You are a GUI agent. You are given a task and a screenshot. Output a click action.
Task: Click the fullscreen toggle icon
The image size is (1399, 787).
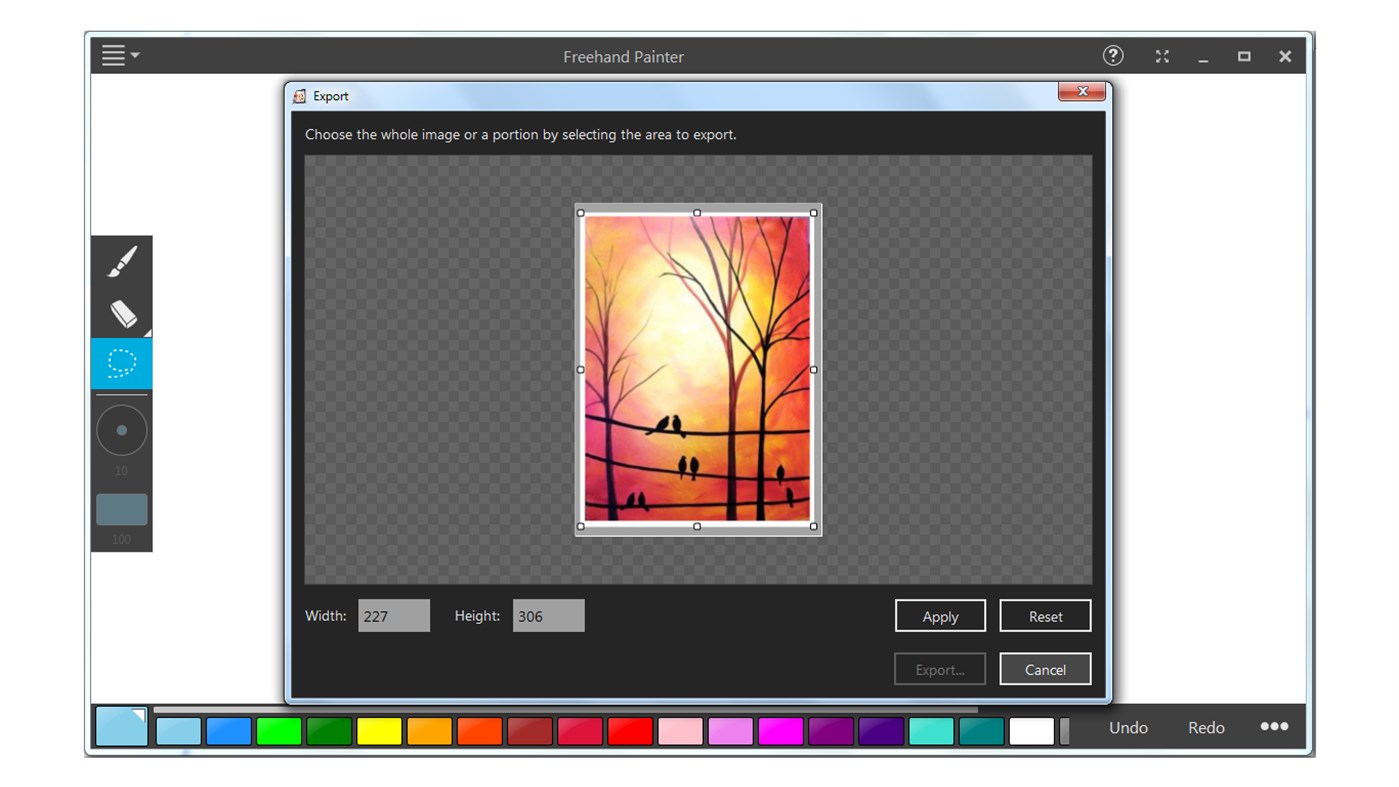[x=1162, y=56]
